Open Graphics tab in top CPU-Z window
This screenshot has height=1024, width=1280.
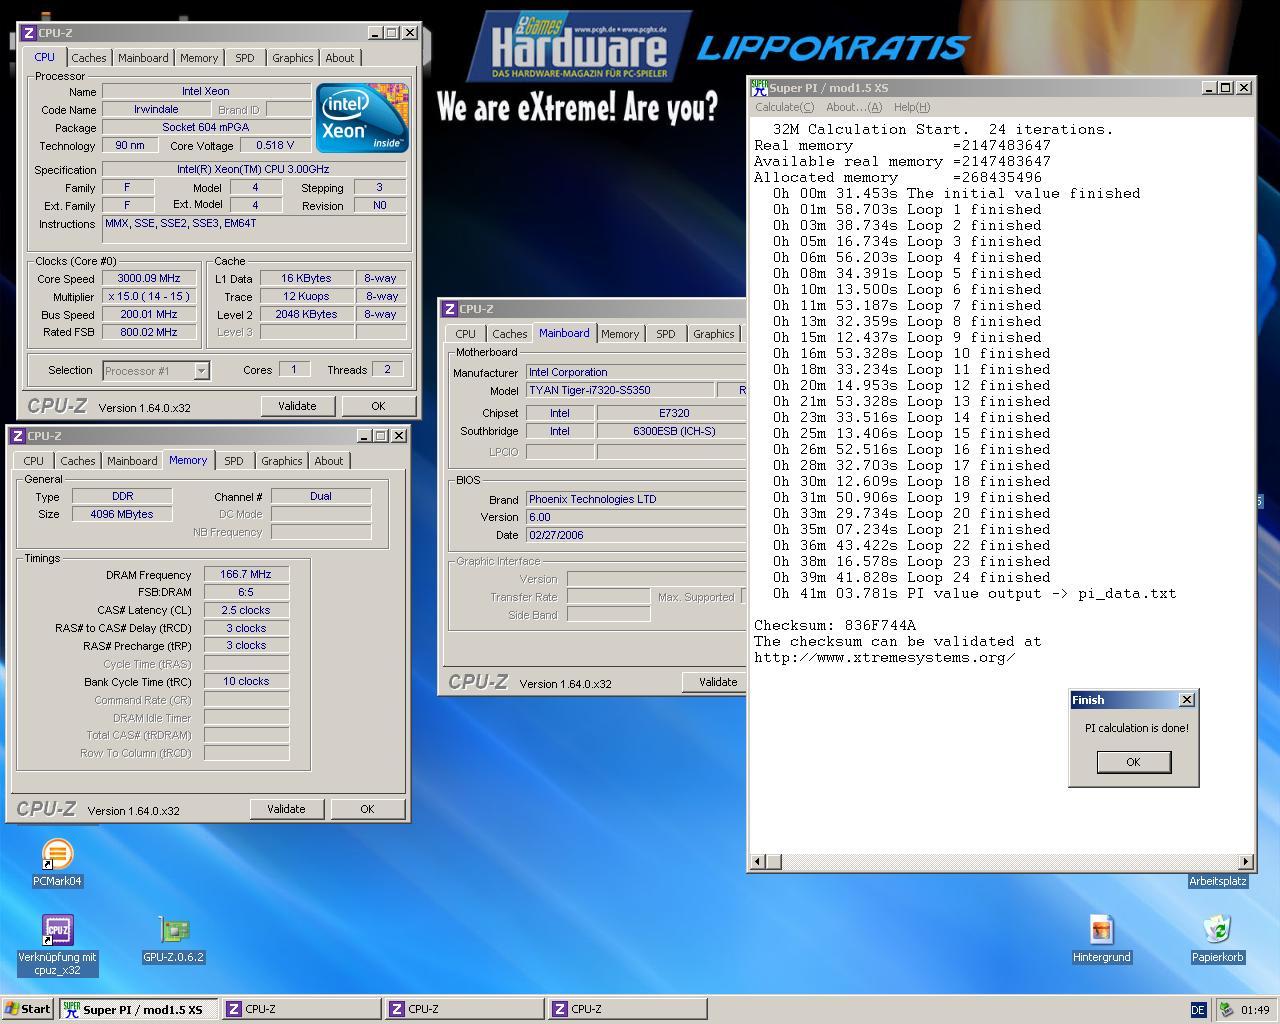(x=292, y=58)
